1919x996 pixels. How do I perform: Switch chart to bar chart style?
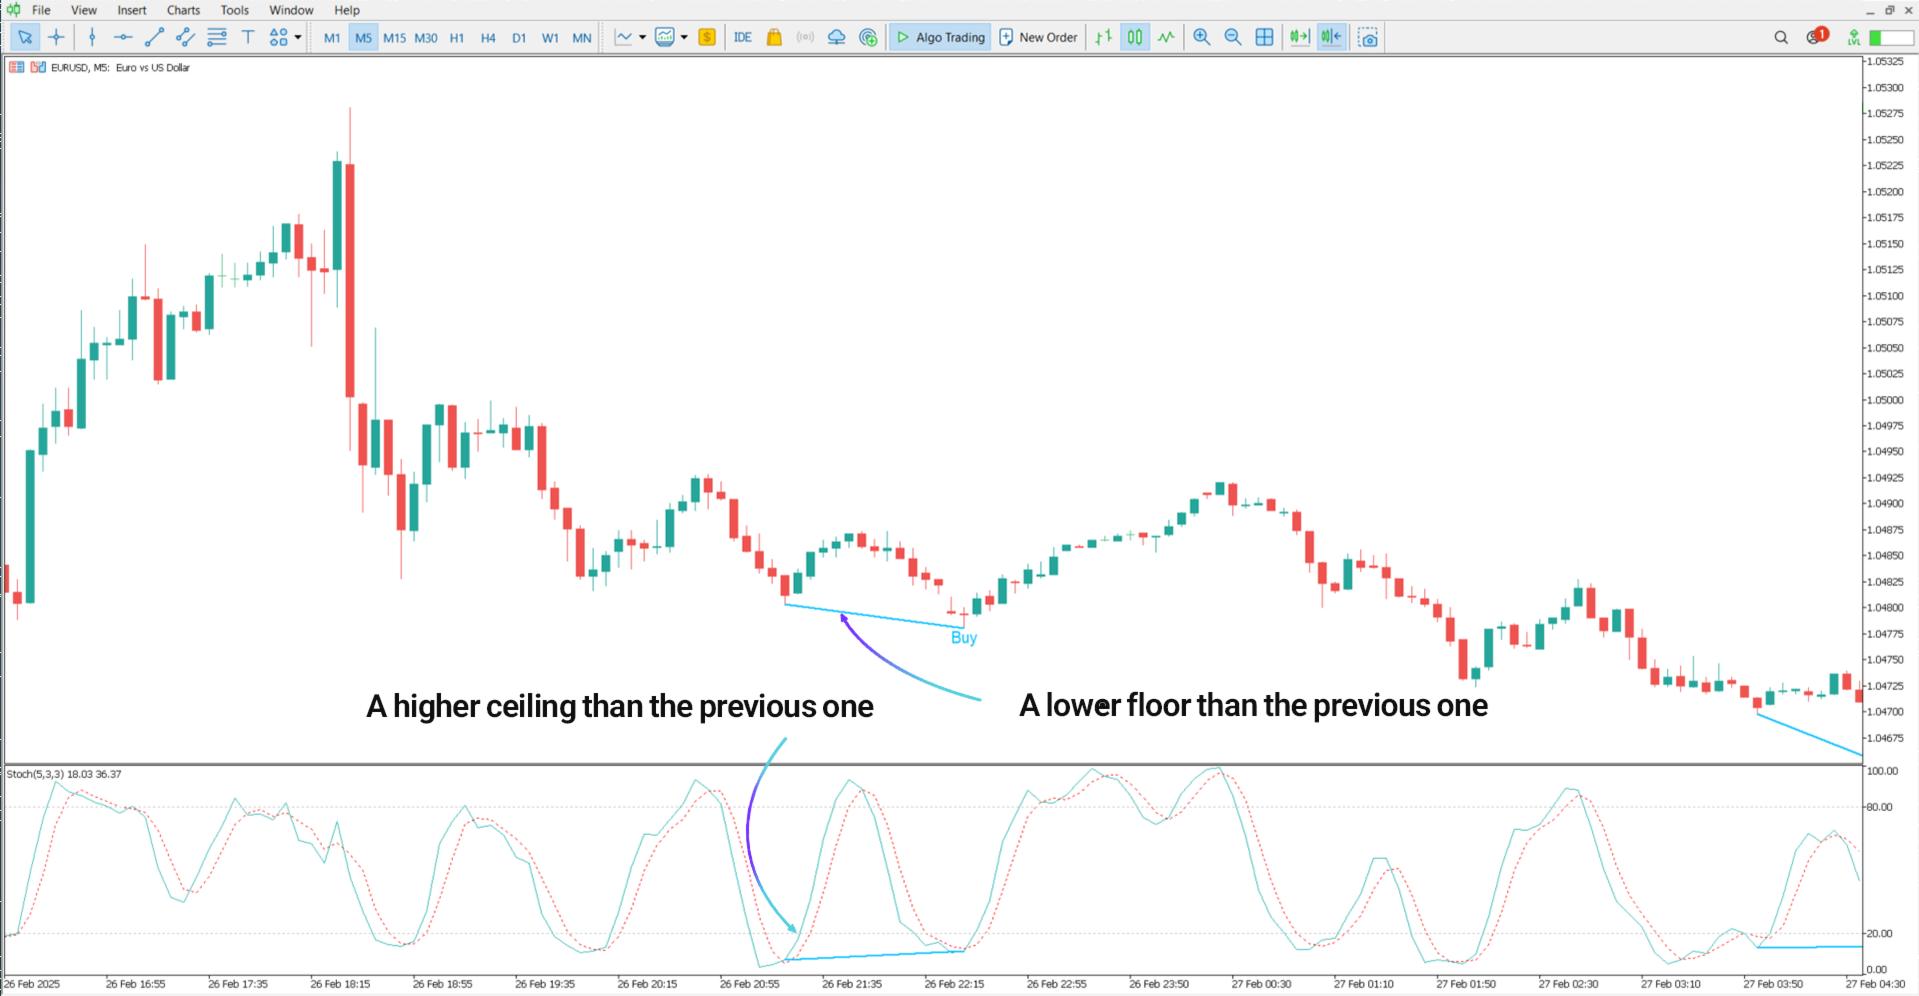click(x=1103, y=37)
